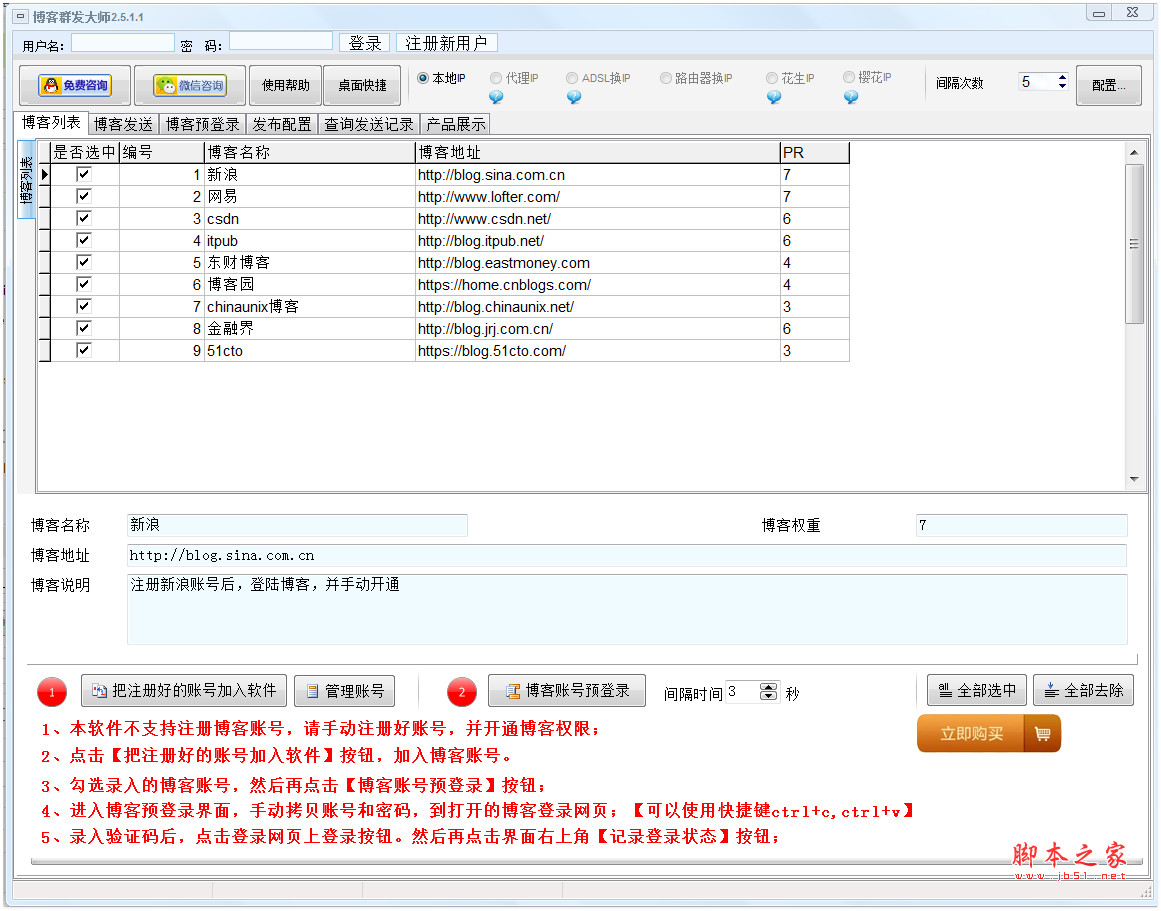Select the https://home.cnblogs.com/ cell
Viewport: 1161px width, 911px height.
(598, 284)
